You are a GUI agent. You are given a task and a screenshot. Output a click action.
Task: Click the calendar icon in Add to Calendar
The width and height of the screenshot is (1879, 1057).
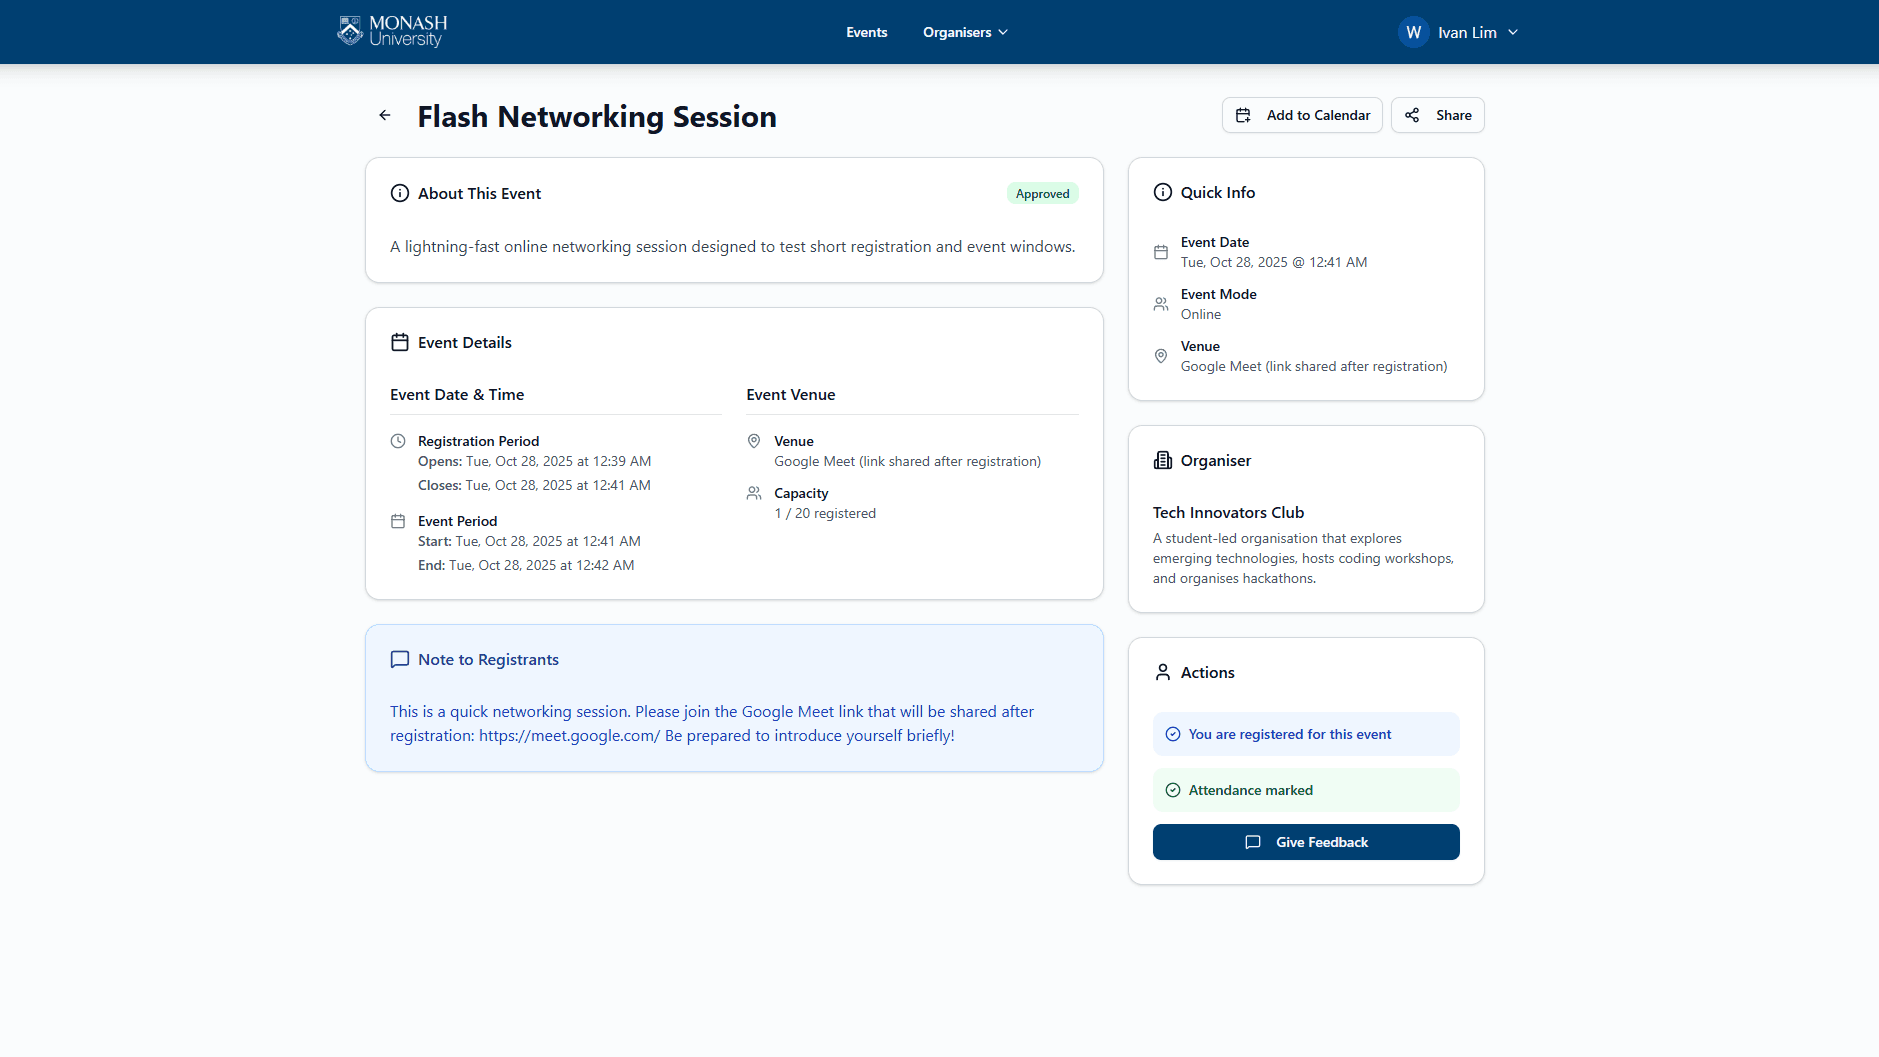[1243, 116]
